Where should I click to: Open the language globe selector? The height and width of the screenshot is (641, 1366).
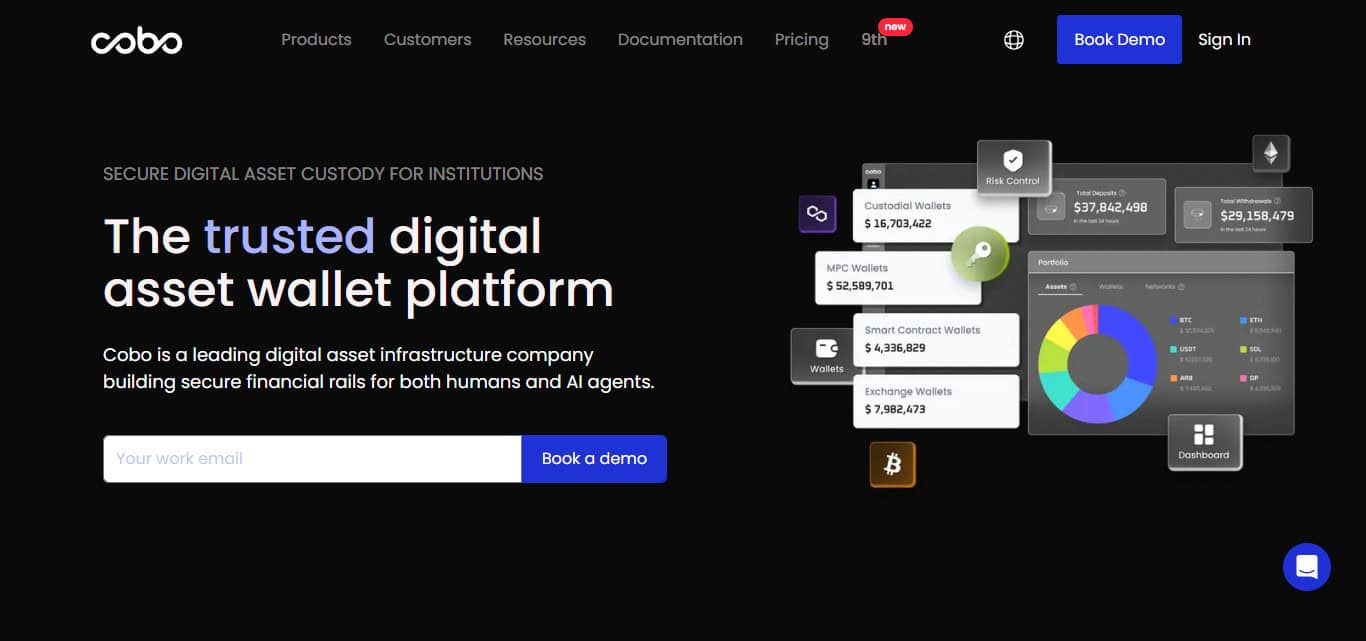click(x=1014, y=40)
